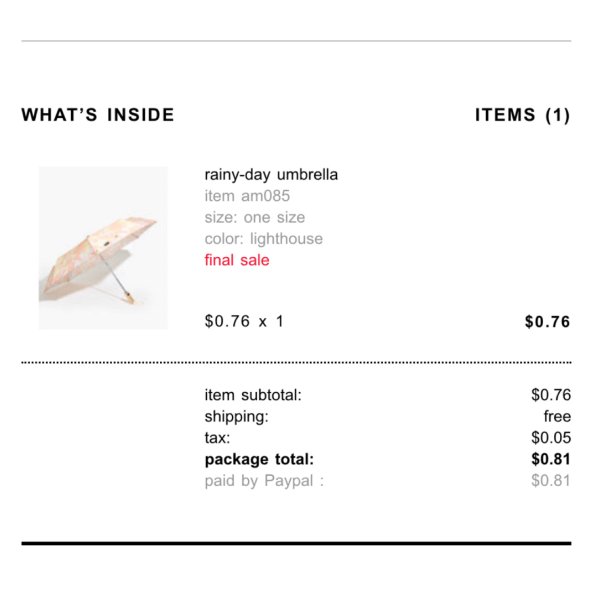
Task: Click the item subtotal $0.76 amount
Action: (551, 395)
